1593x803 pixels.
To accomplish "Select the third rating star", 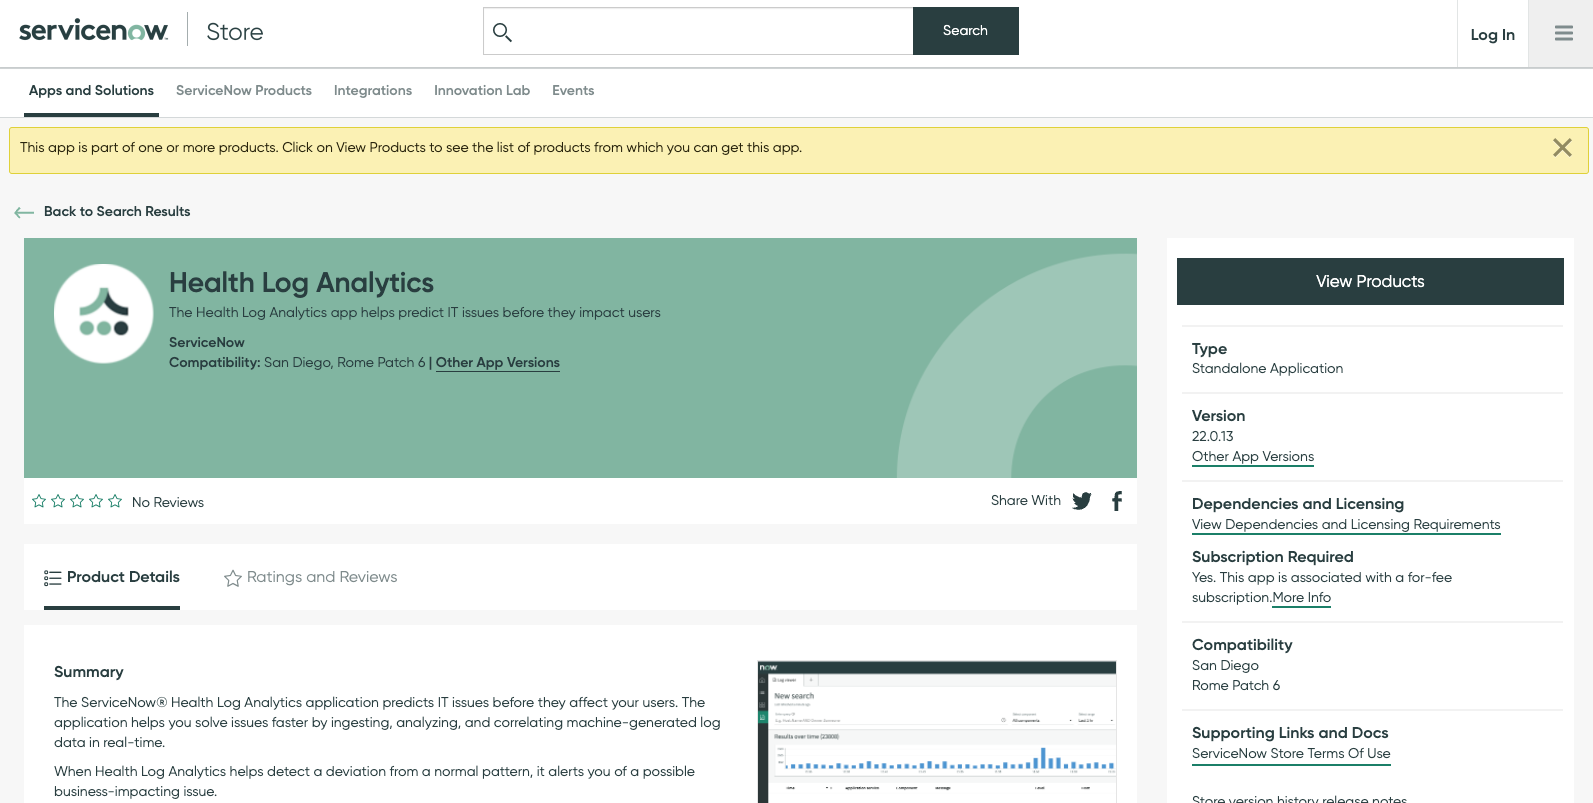I will (77, 501).
